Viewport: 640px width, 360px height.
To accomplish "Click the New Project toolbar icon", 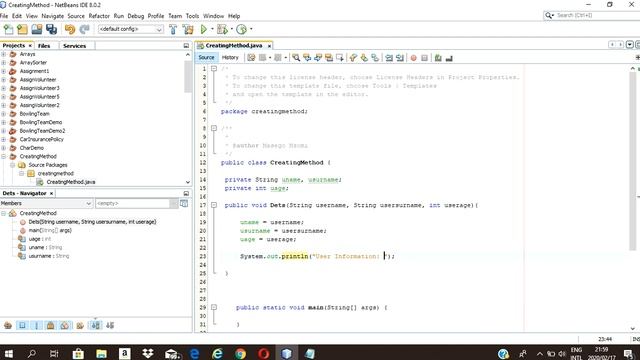I will click(22, 29).
